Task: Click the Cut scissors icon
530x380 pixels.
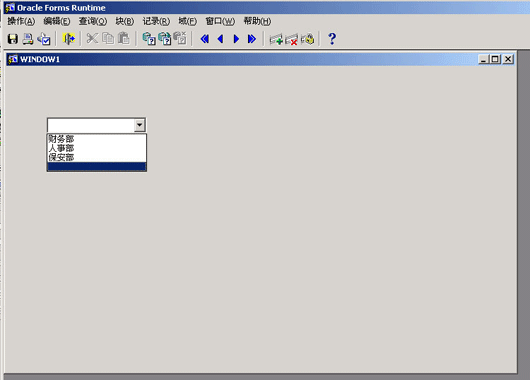Action: click(x=92, y=39)
